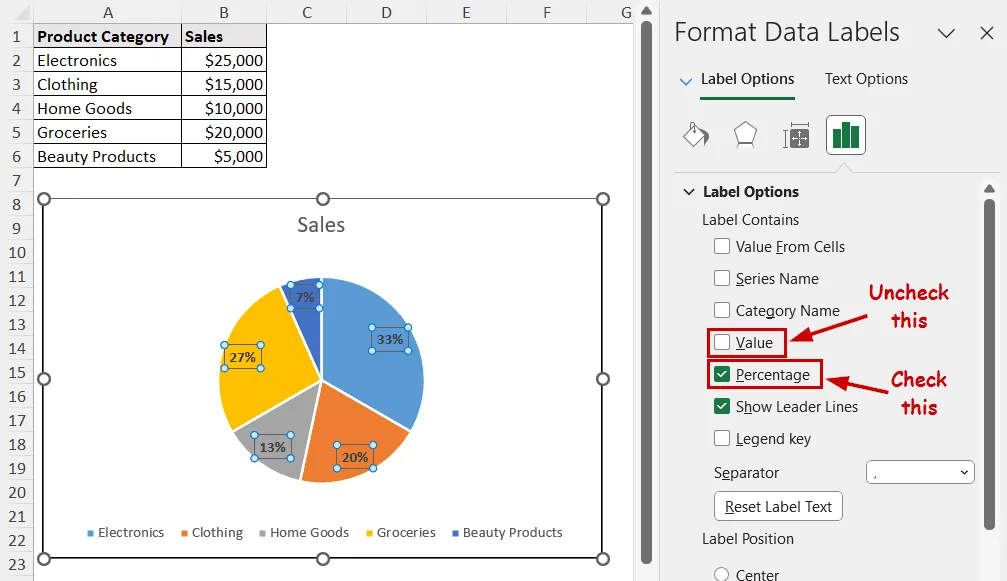The height and width of the screenshot is (581, 1007).
Task: Select Beauty Products legend entry
Action: pyautogui.click(x=507, y=532)
